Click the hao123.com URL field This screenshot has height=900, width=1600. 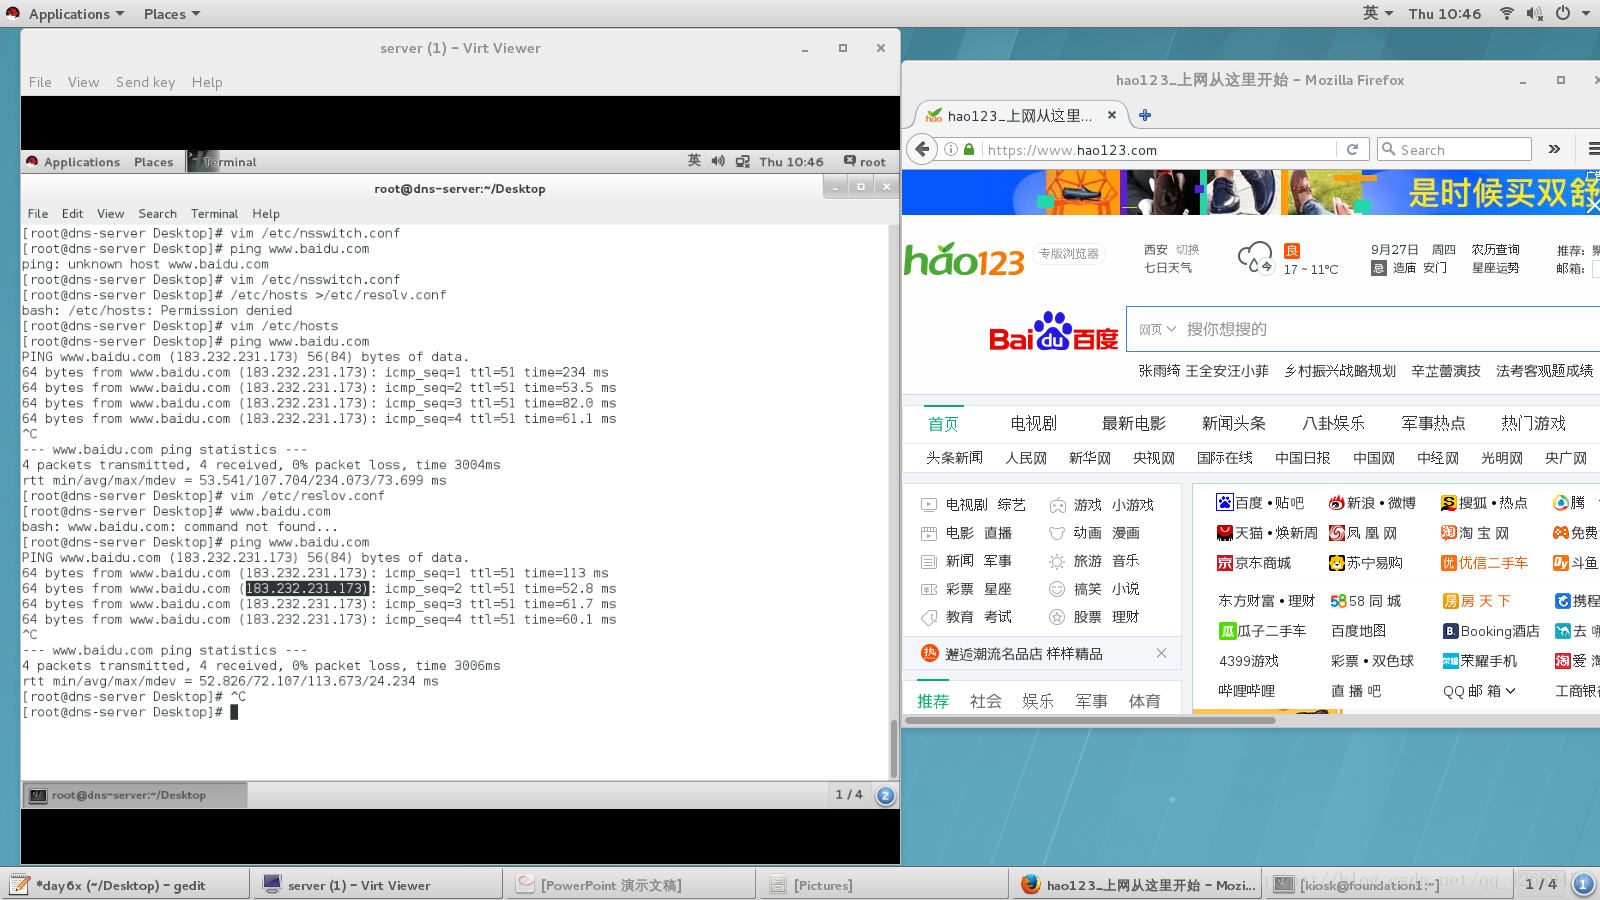click(x=1160, y=149)
